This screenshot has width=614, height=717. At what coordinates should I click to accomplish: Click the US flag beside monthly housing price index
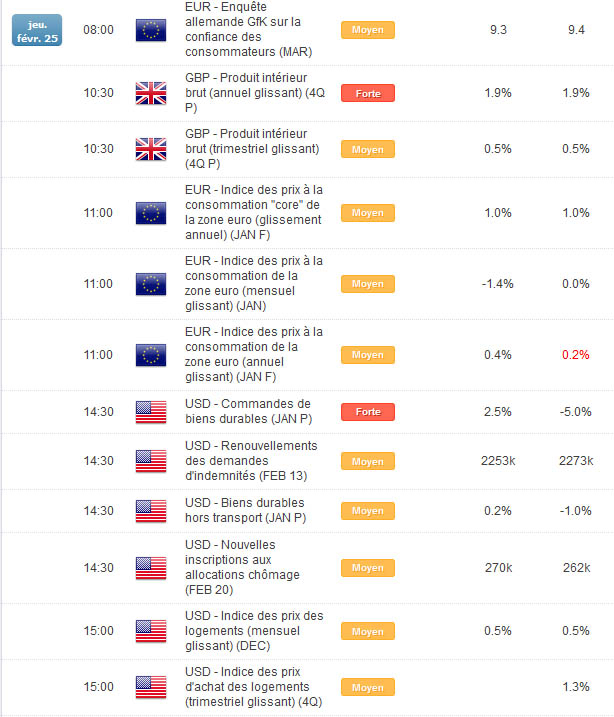pos(151,631)
